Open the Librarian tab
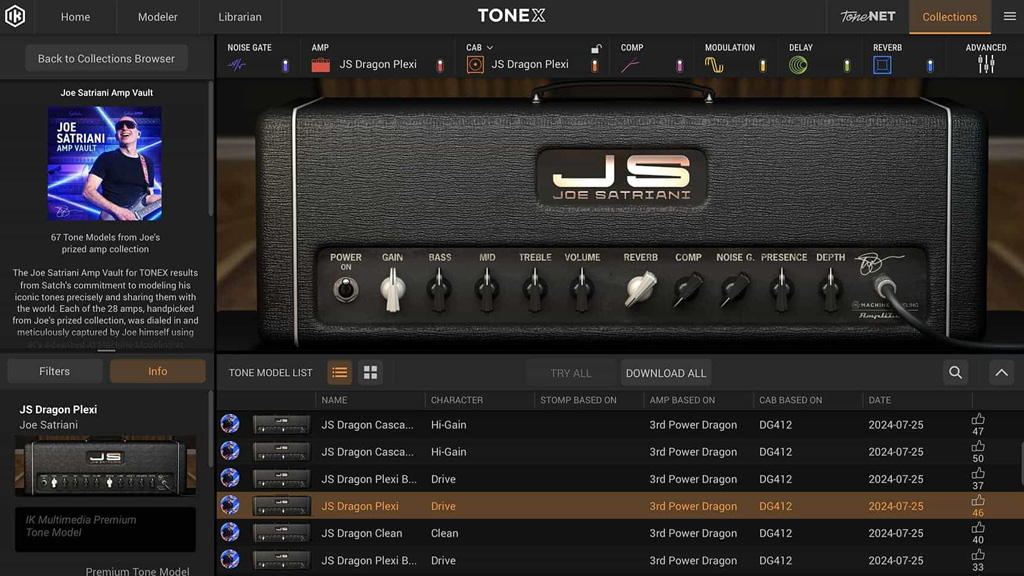This screenshot has width=1024, height=576. tap(240, 17)
